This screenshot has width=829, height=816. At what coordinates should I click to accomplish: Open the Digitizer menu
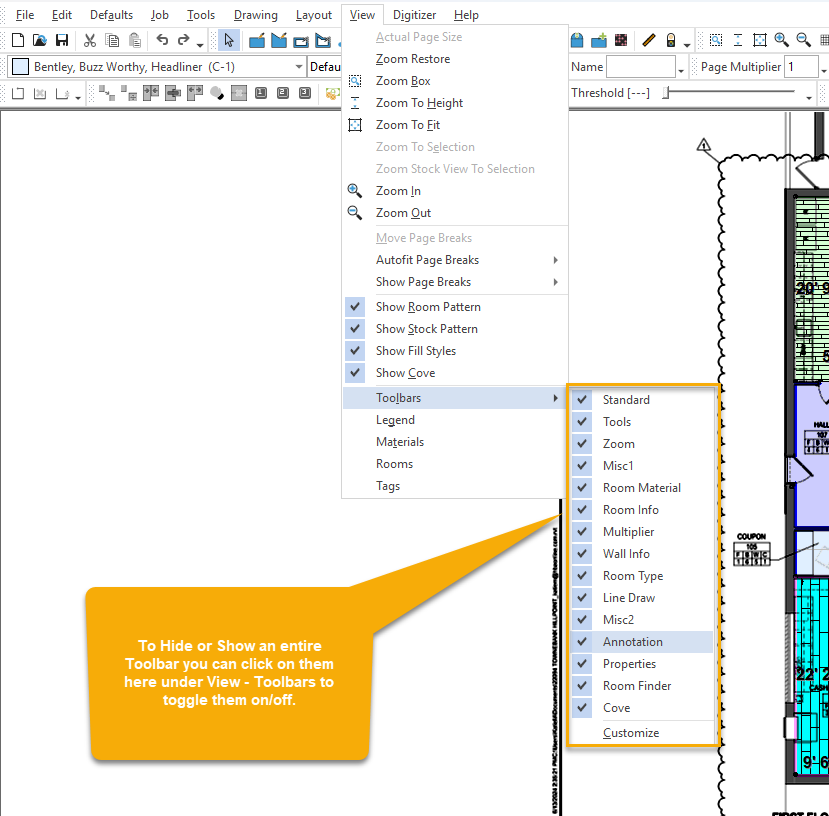[414, 15]
